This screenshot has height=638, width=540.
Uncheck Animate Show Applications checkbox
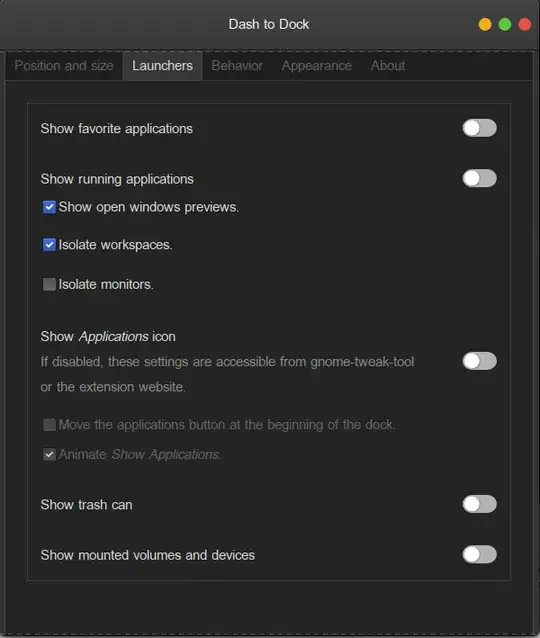tap(49, 454)
